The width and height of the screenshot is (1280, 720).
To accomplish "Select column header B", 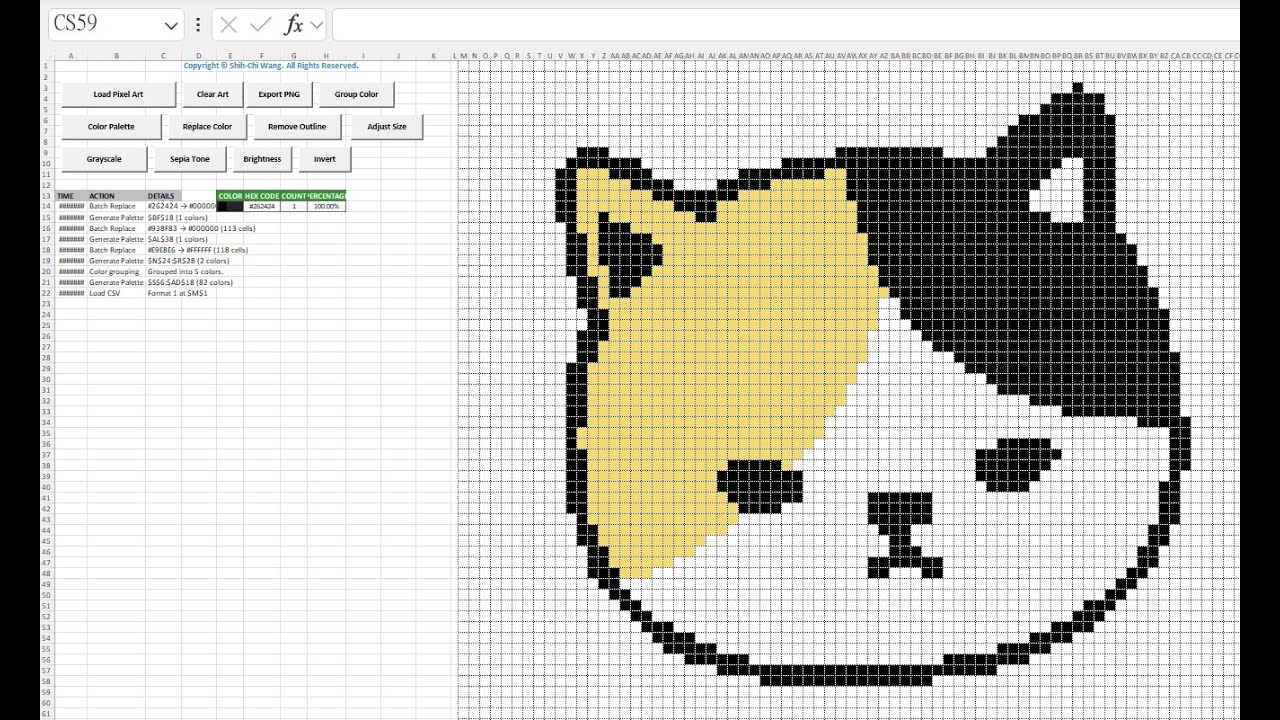I will click(117, 56).
